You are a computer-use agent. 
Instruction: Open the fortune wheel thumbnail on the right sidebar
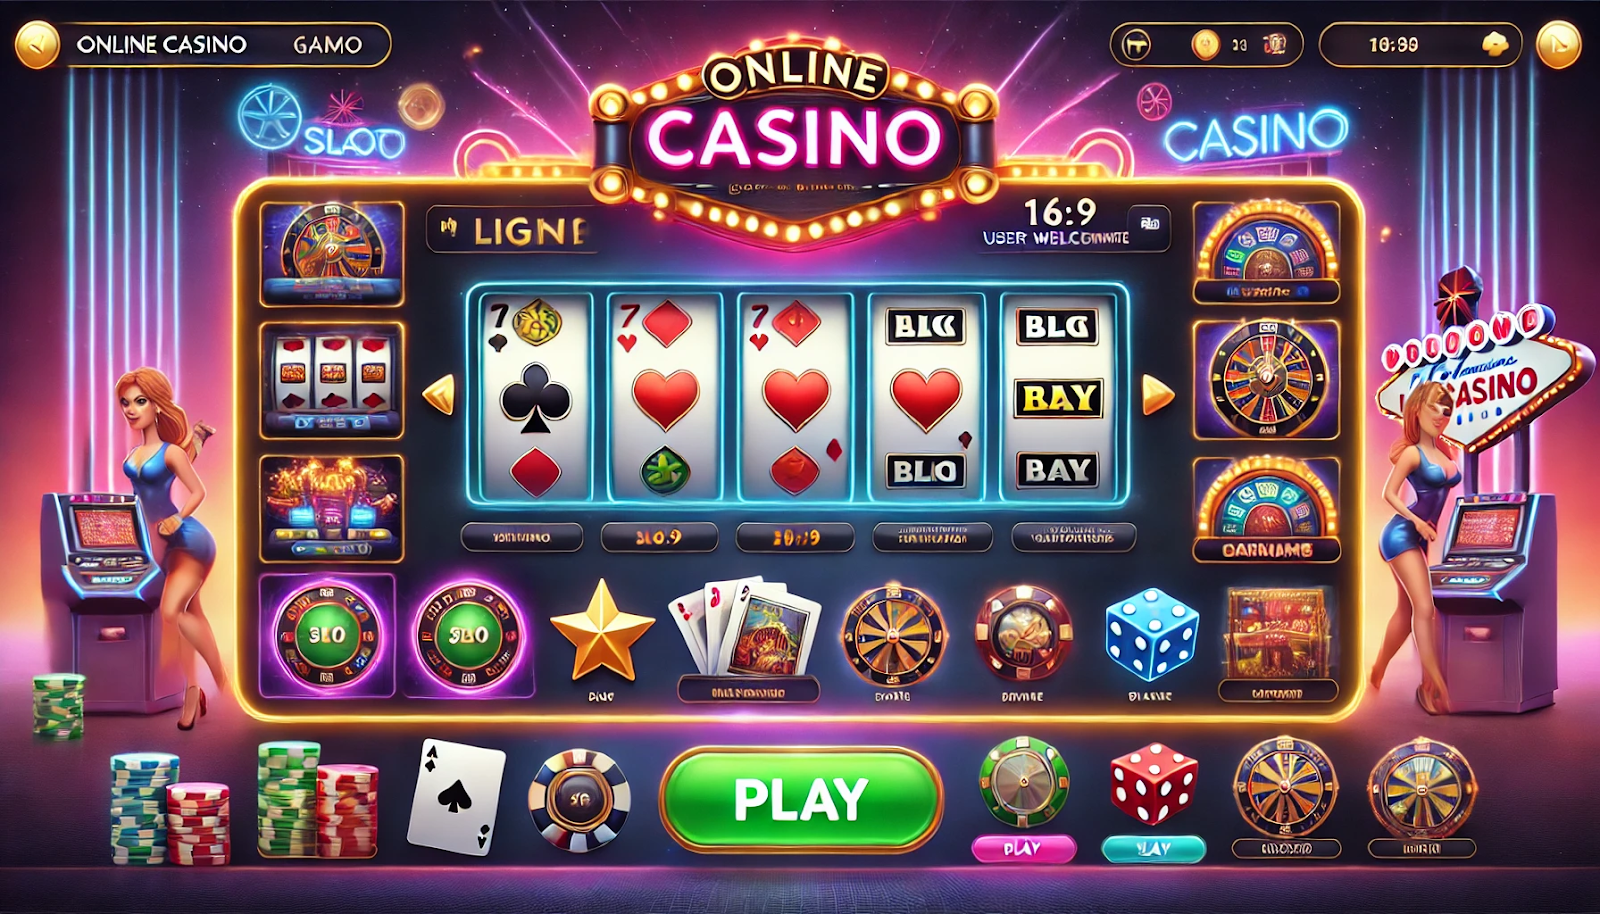(1267, 380)
